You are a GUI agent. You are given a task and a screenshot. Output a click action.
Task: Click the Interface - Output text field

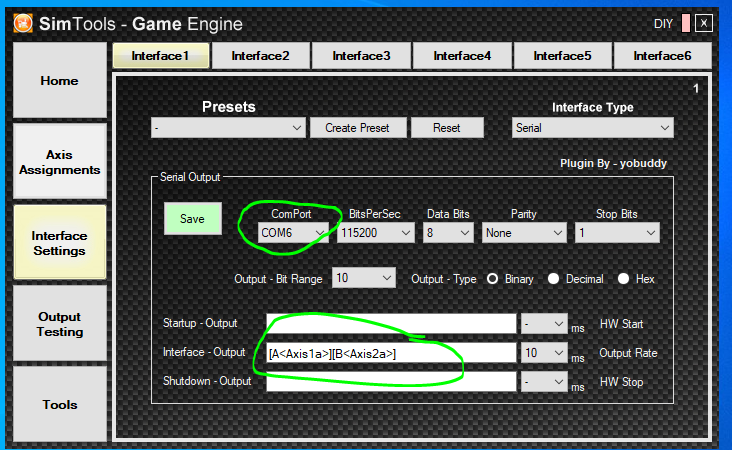(391, 353)
